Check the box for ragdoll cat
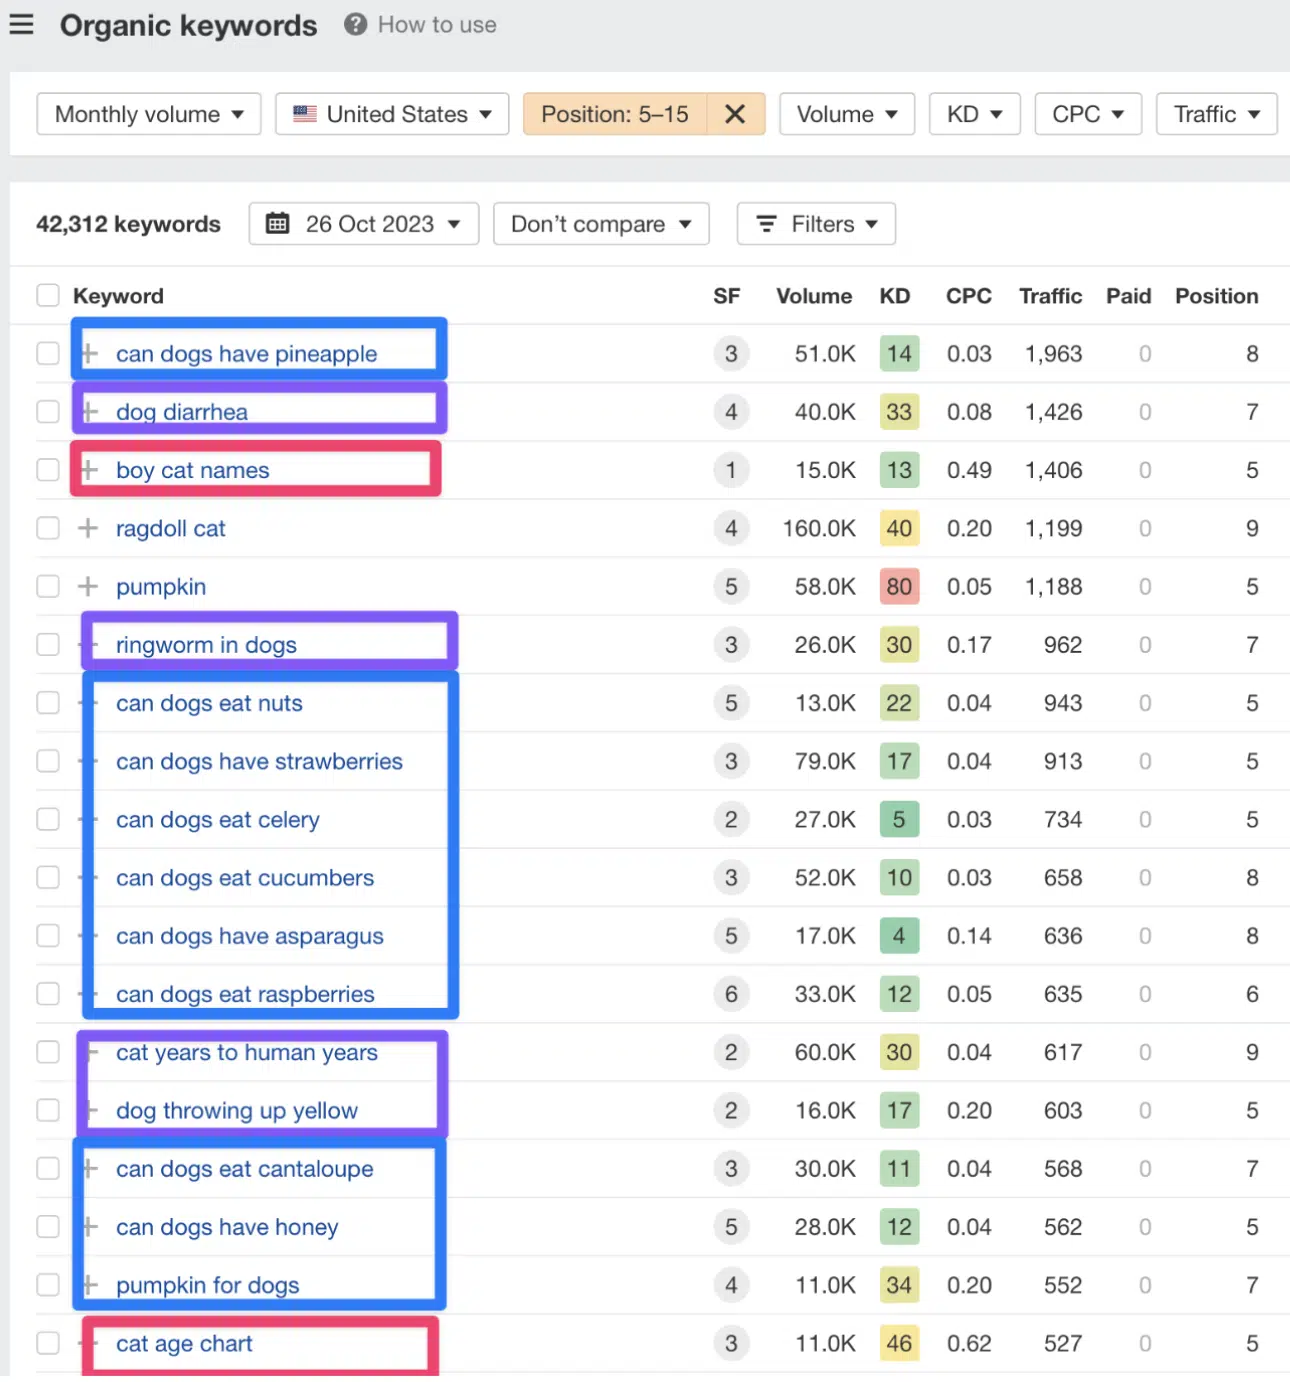Image resolution: width=1290 pixels, height=1382 pixels. (x=48, y=528)
